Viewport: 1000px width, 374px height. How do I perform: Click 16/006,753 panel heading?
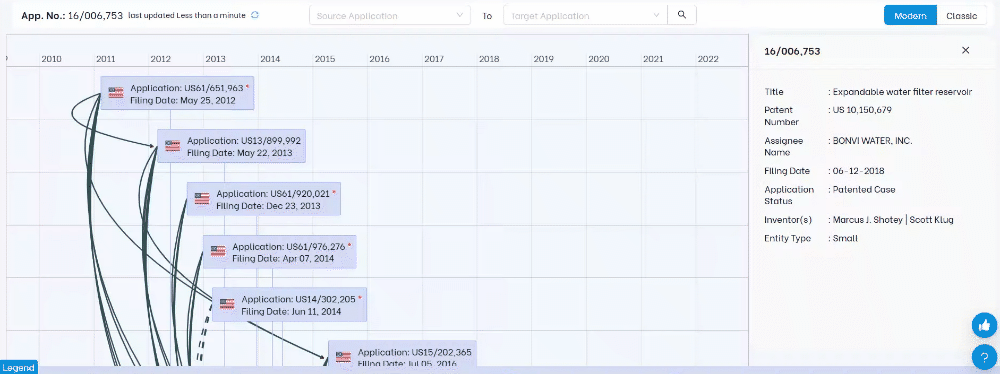792,51
